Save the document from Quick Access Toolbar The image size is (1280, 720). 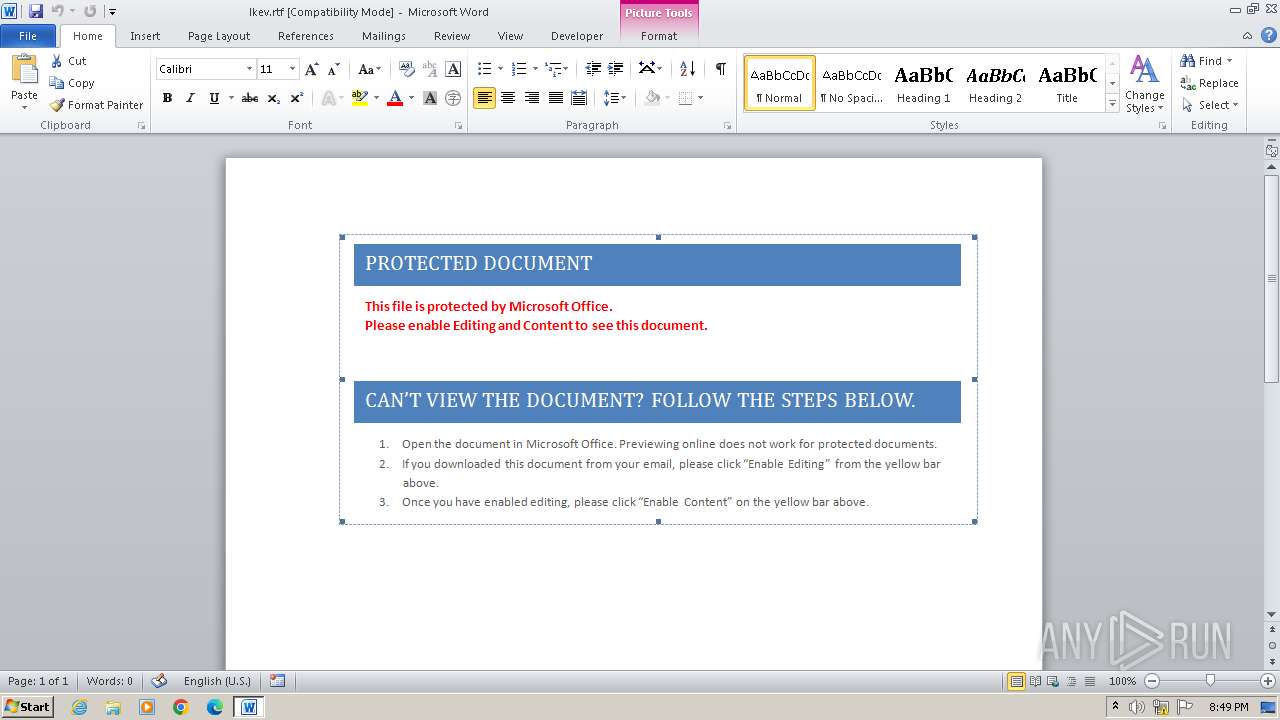point(36,11)
